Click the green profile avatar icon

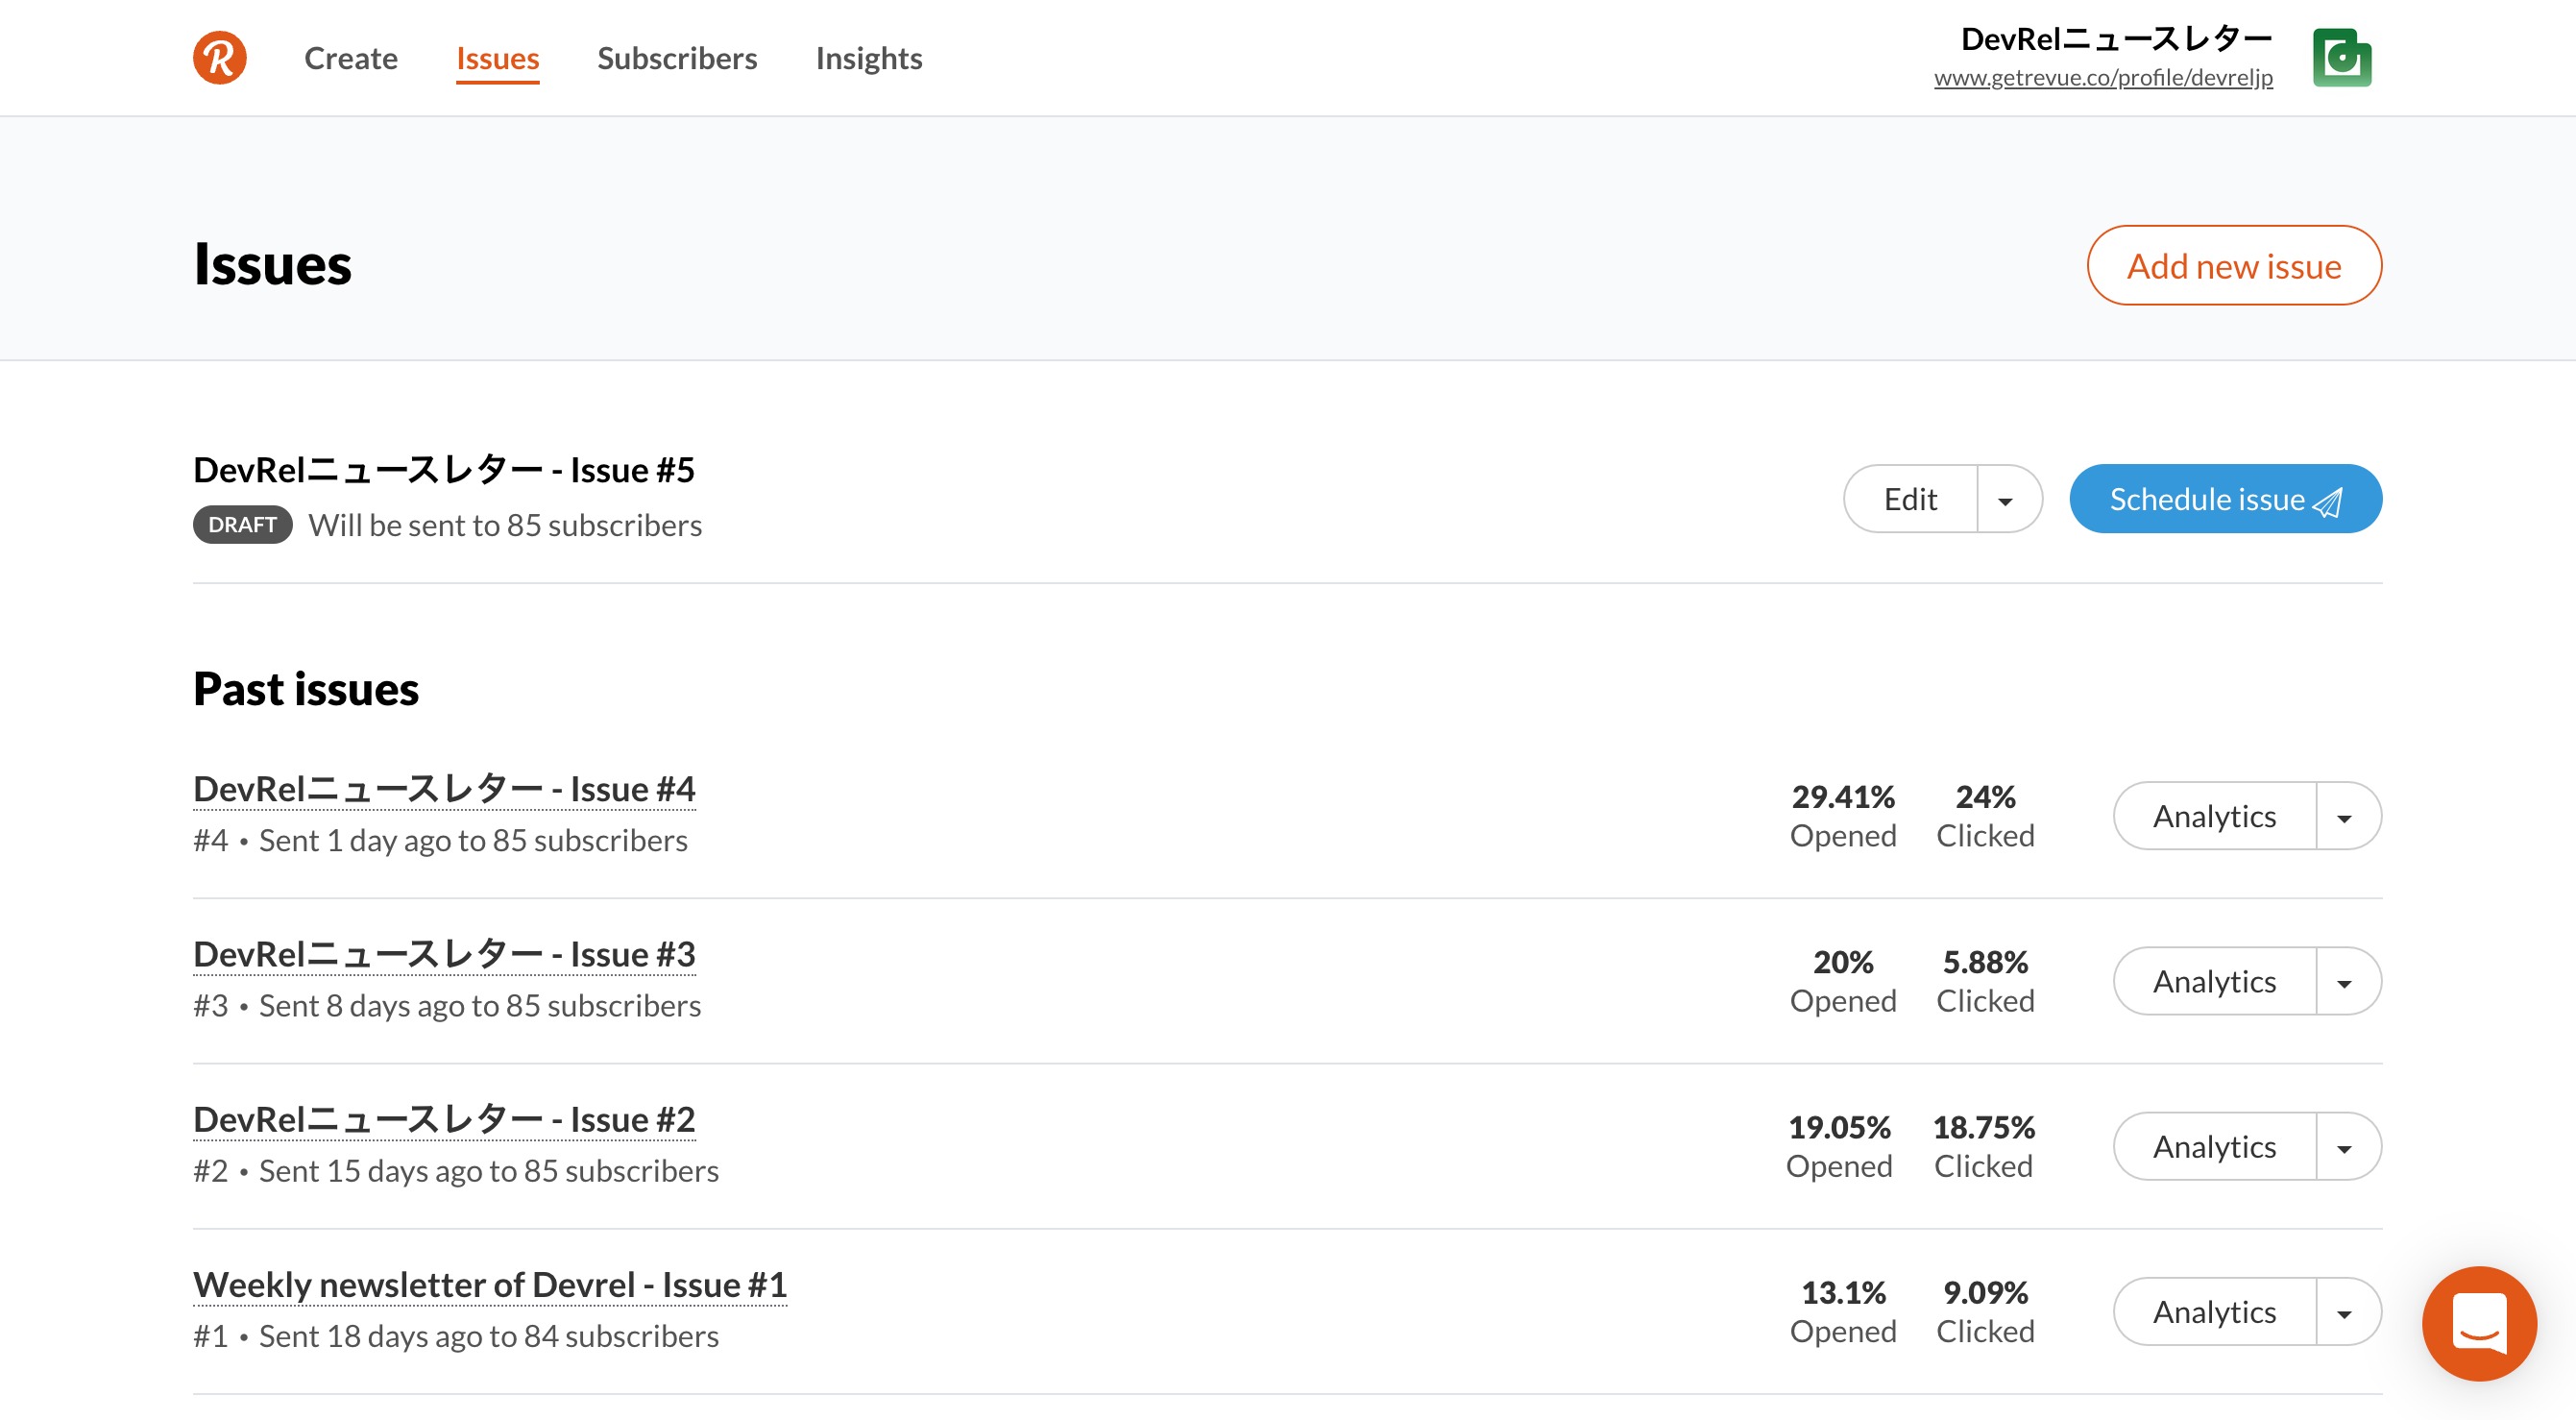(x=2341, y=58)
